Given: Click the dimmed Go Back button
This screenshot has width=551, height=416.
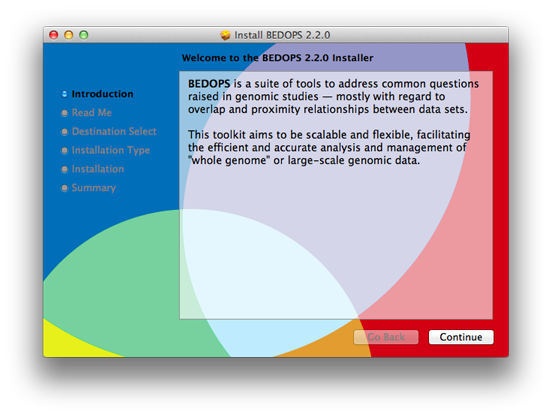Looking at the screenshot, I should (386, 337).
